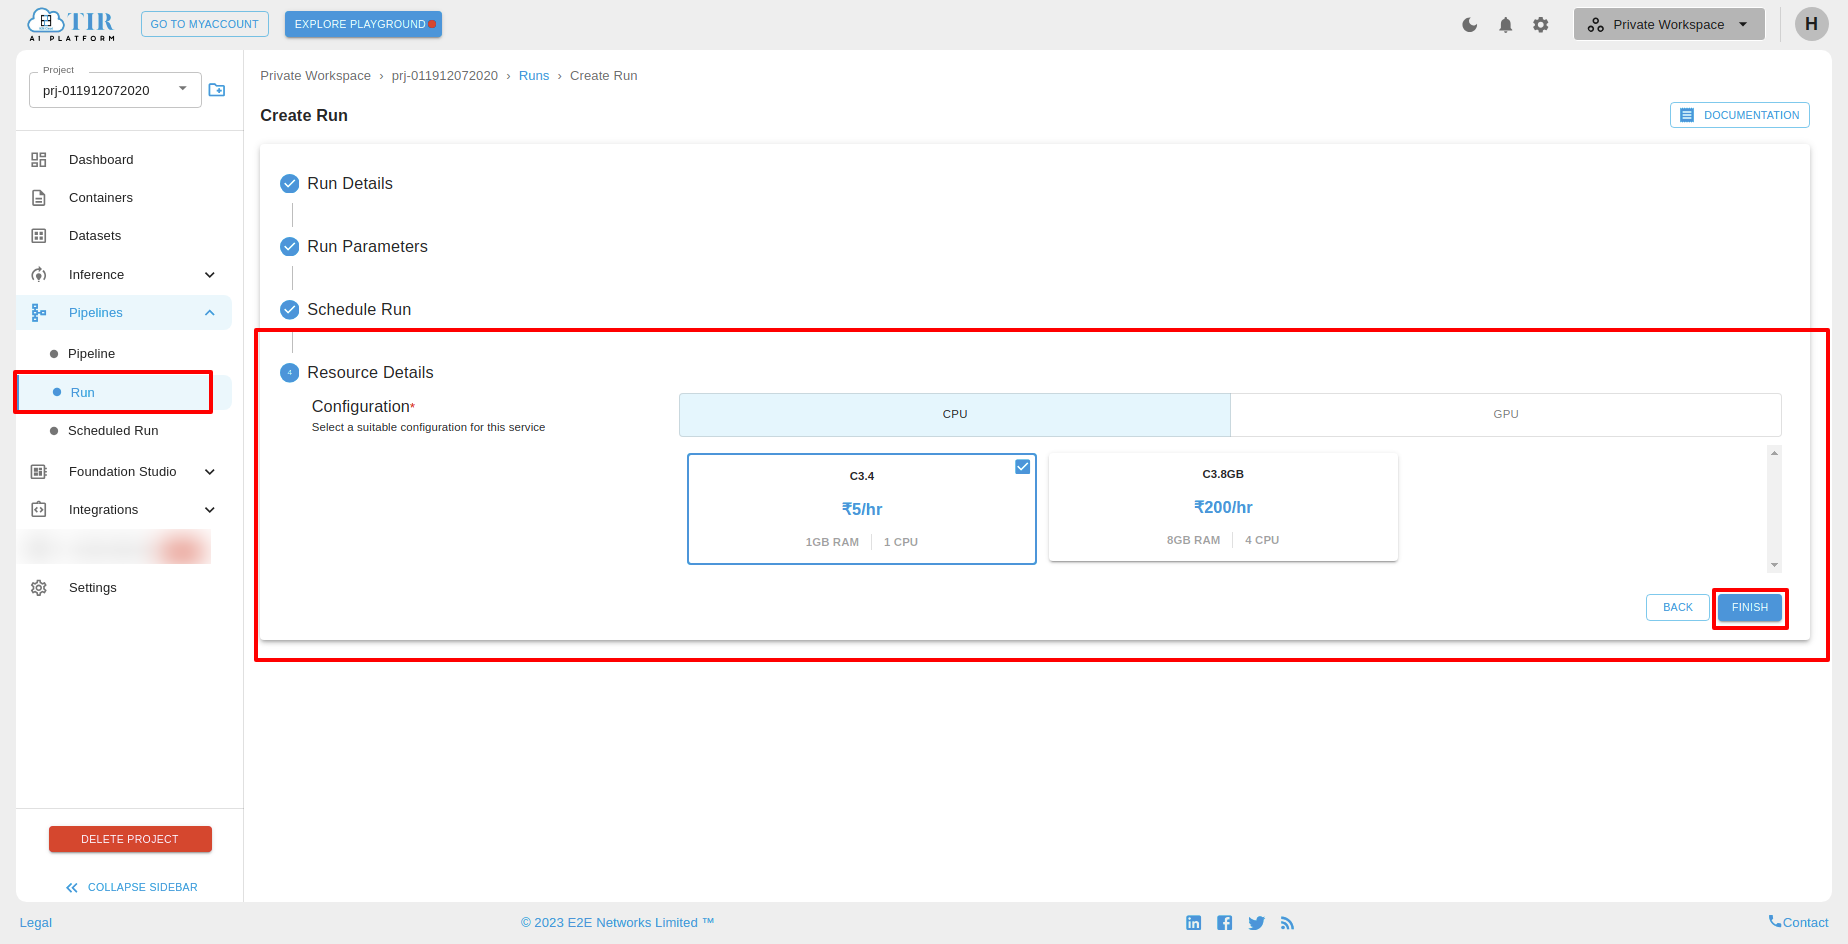Click GO TO MYACCOUNT button
Viewport: 1848px width, 944px height.
(x=205, y=24)
